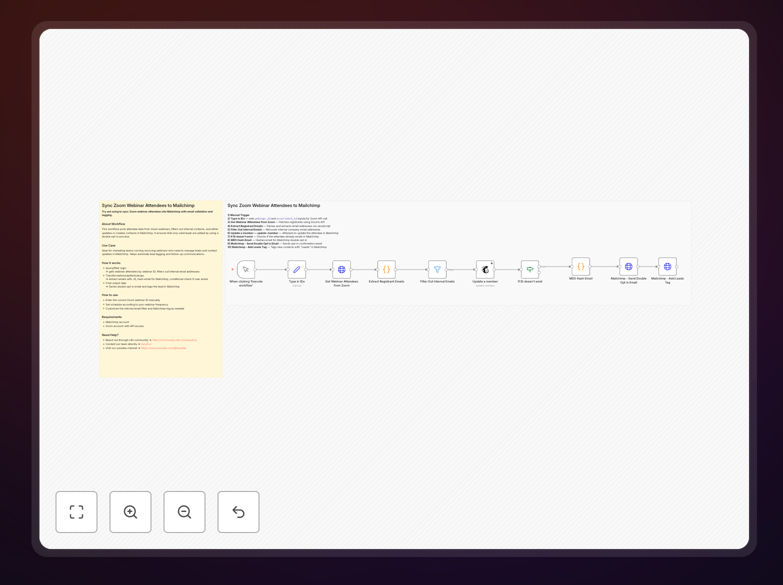Open the YouTube channel link in note
783x585 pixels.
[163, 348]
